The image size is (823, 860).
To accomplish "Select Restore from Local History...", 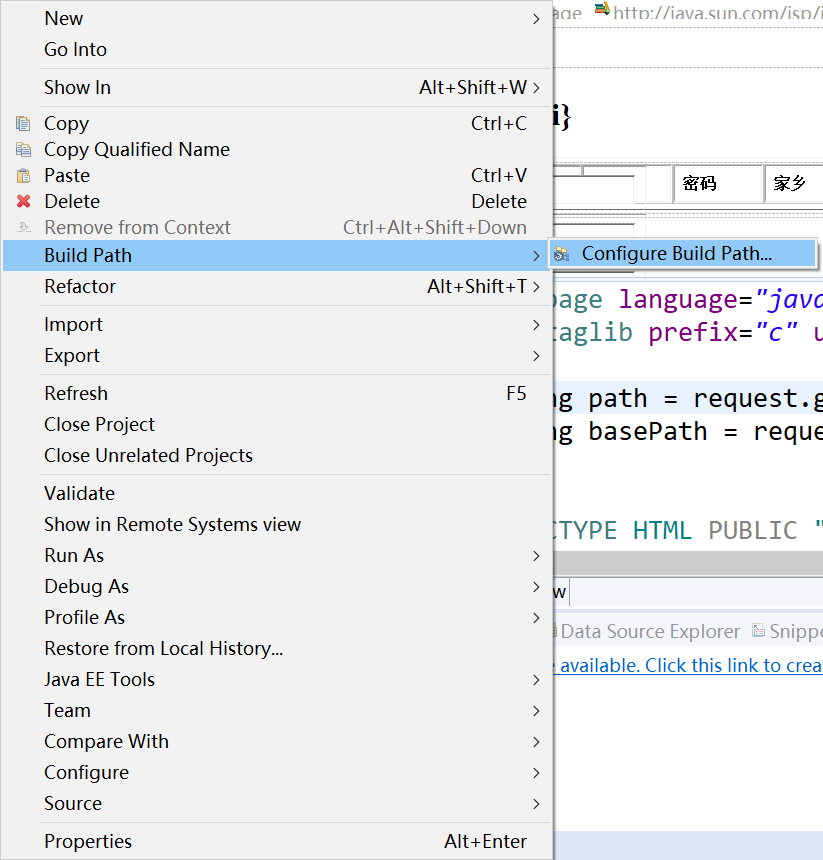I will [x=277, y=649].
